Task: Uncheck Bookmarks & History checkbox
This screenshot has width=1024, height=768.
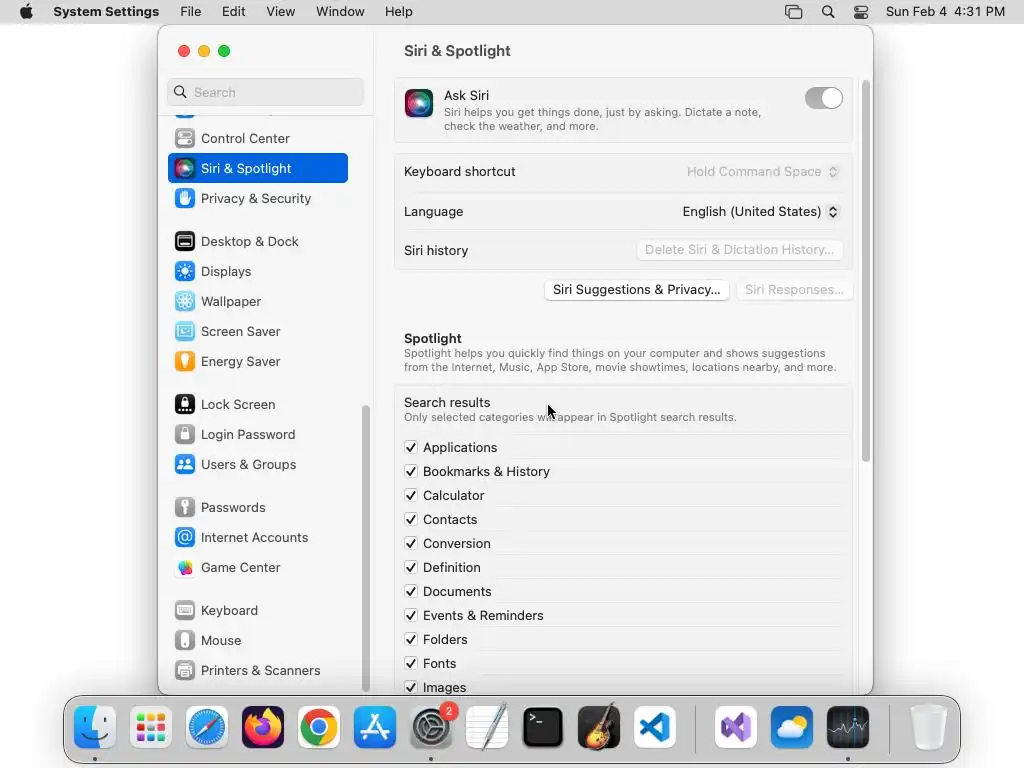Action: click(411, 472)
